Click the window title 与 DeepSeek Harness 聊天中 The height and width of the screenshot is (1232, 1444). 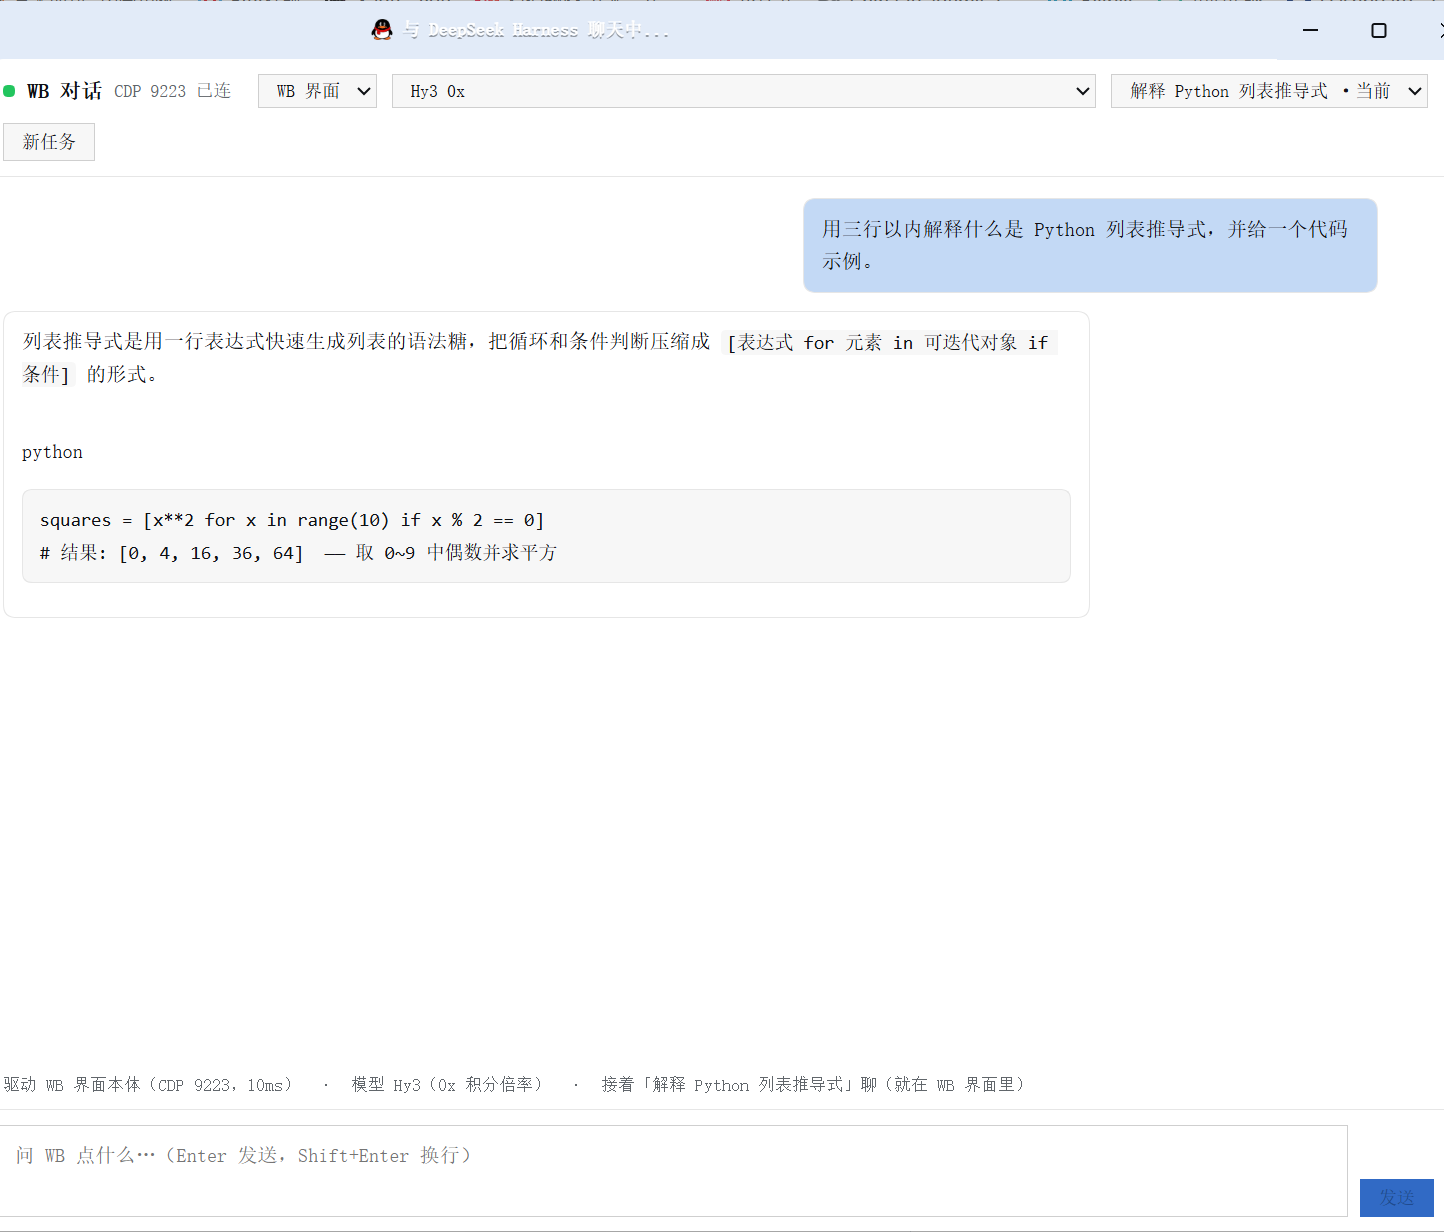pyautogui.click(x=536, y=30)
